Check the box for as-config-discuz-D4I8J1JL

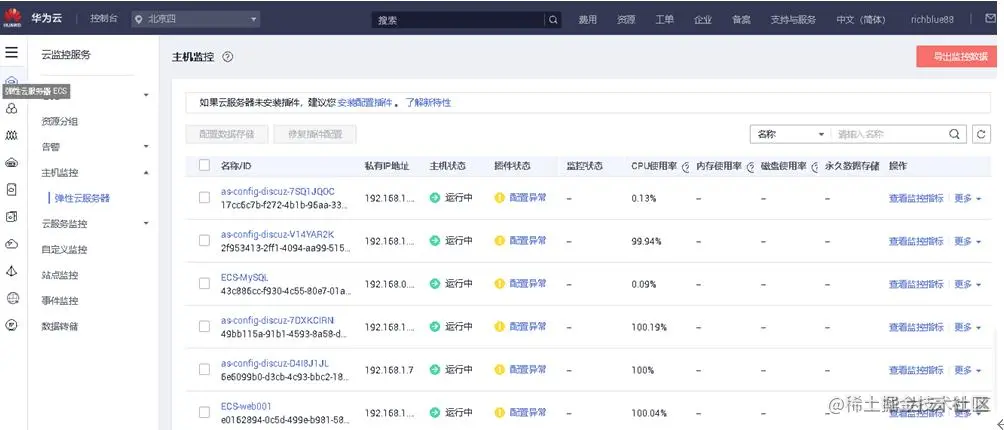click(x=204, y=369)
